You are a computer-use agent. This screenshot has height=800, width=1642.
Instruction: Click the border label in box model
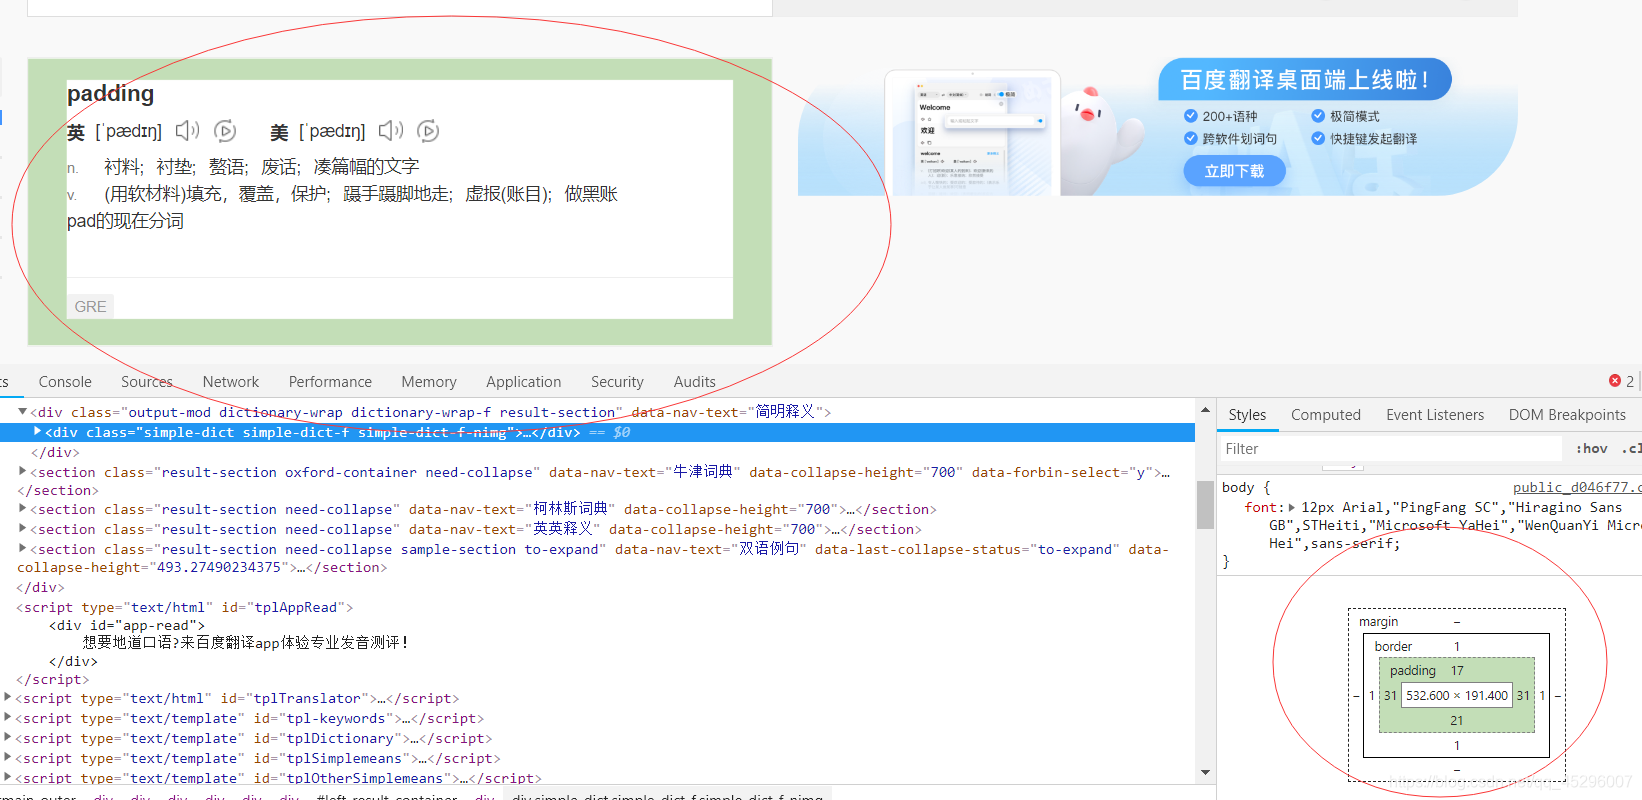click(1393, 647)
